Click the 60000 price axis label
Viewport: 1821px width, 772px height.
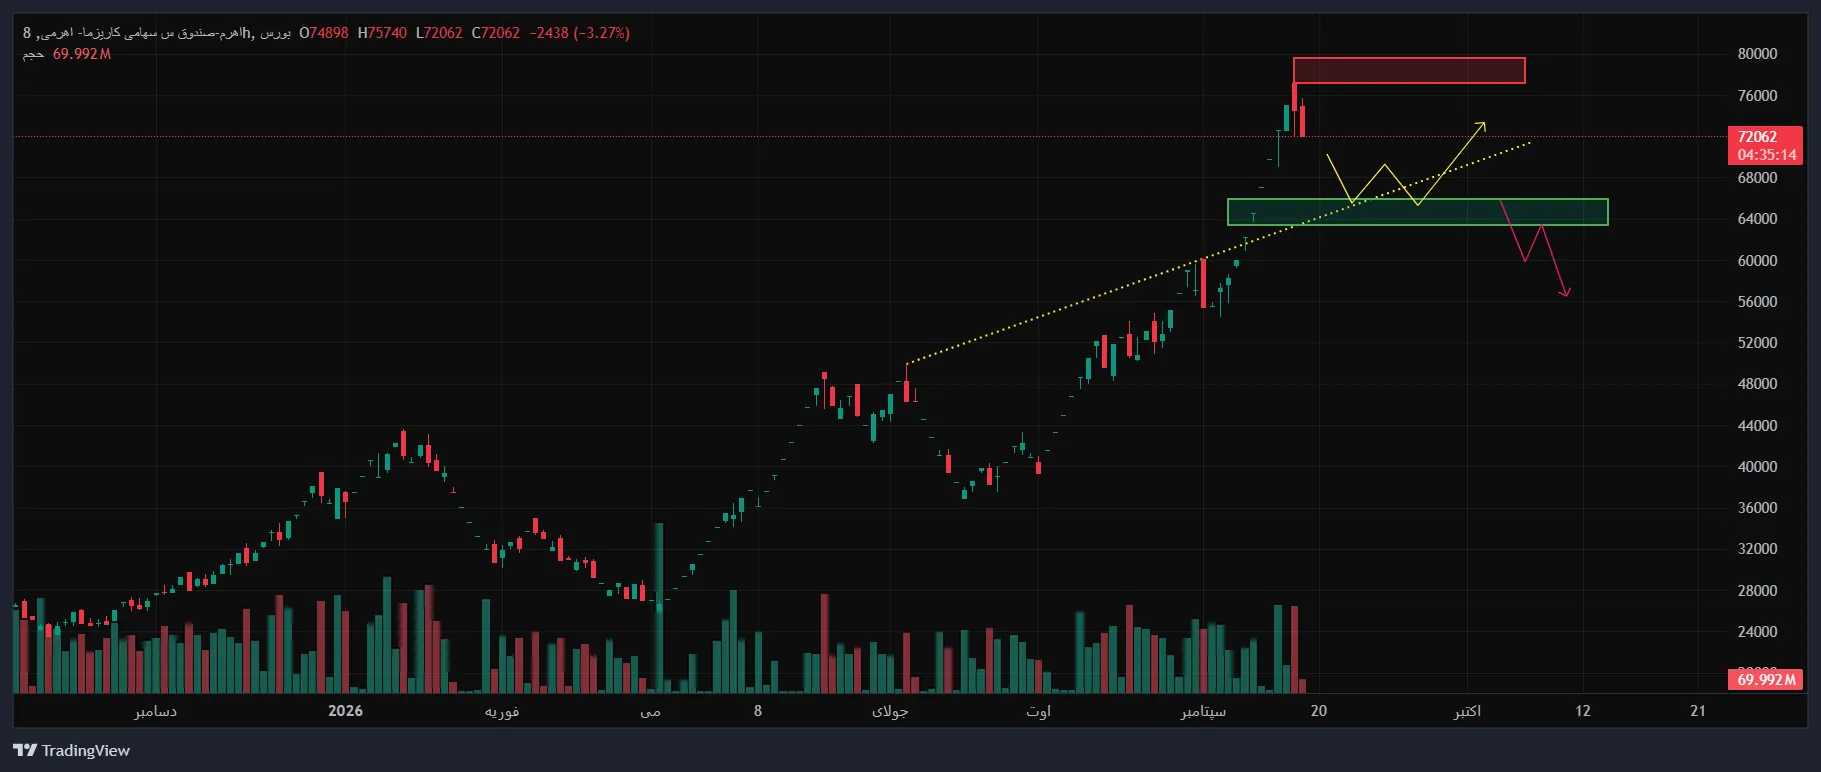[1757, 261]
